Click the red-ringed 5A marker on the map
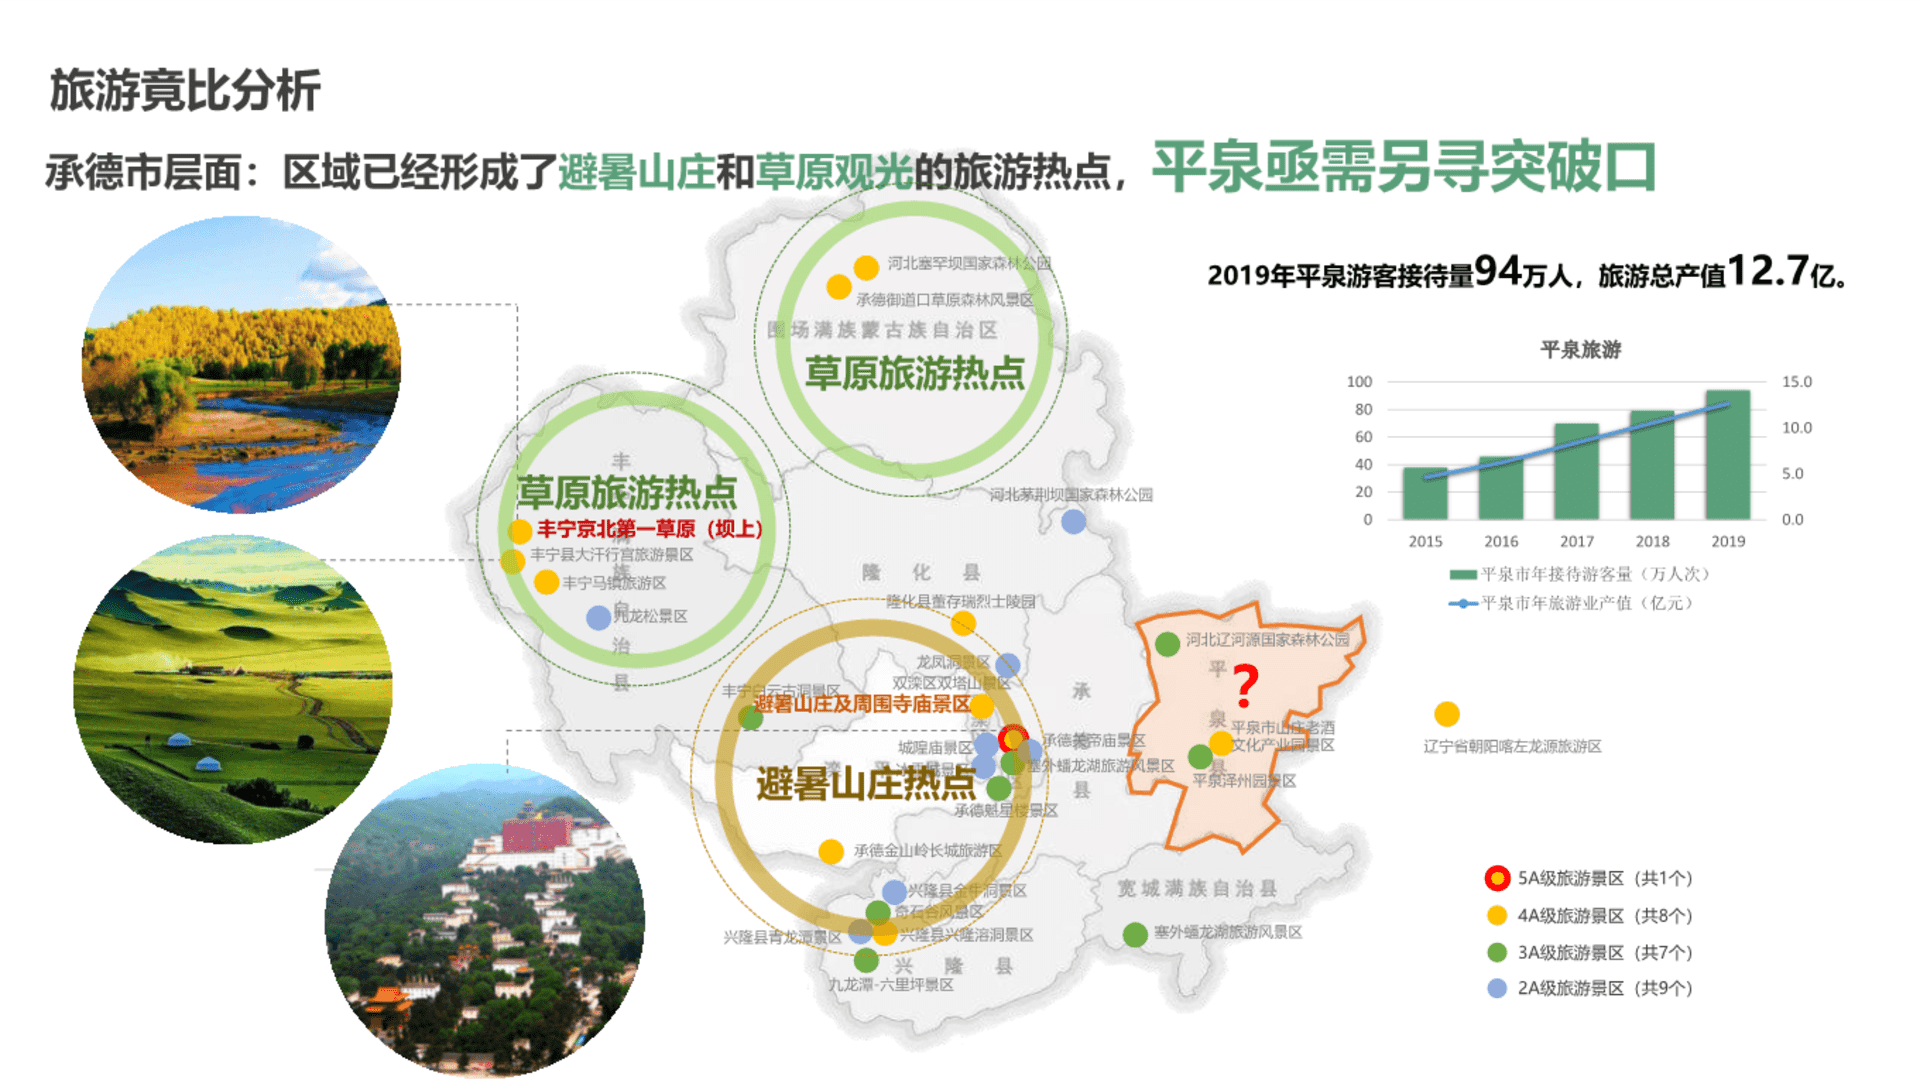1920x1080 pixels. [1013, 739]
